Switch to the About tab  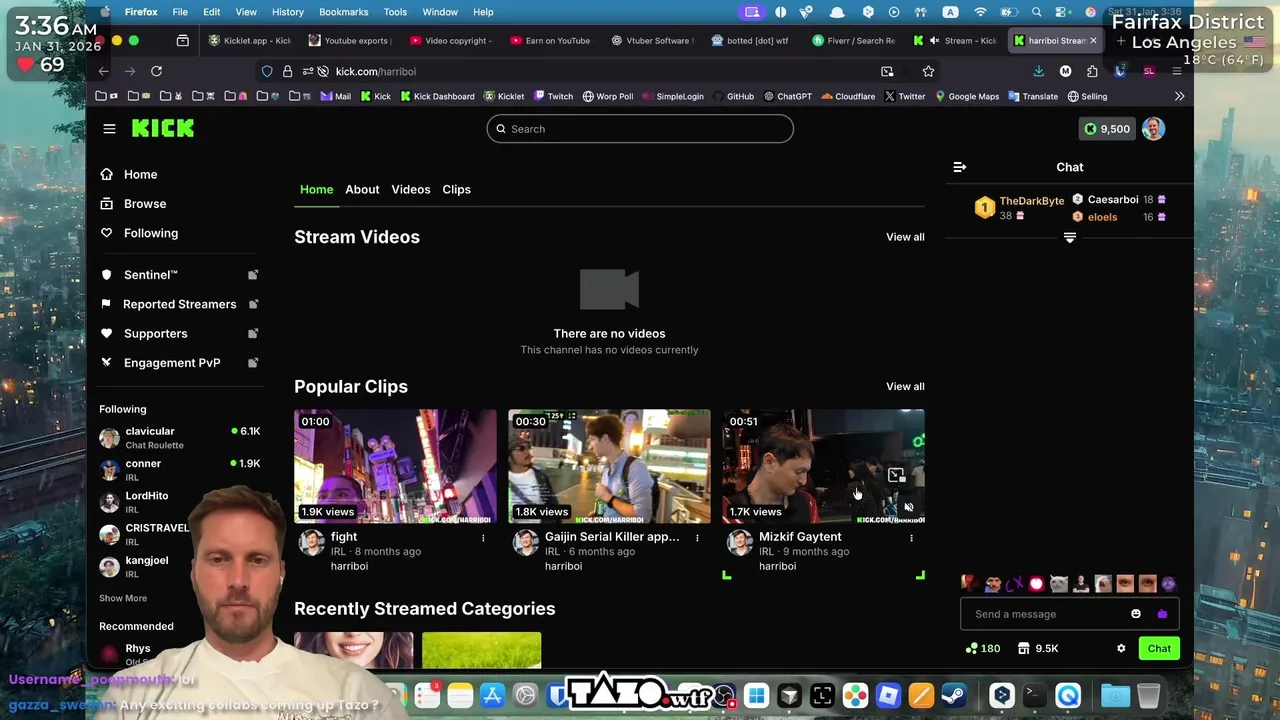[362, 189]
